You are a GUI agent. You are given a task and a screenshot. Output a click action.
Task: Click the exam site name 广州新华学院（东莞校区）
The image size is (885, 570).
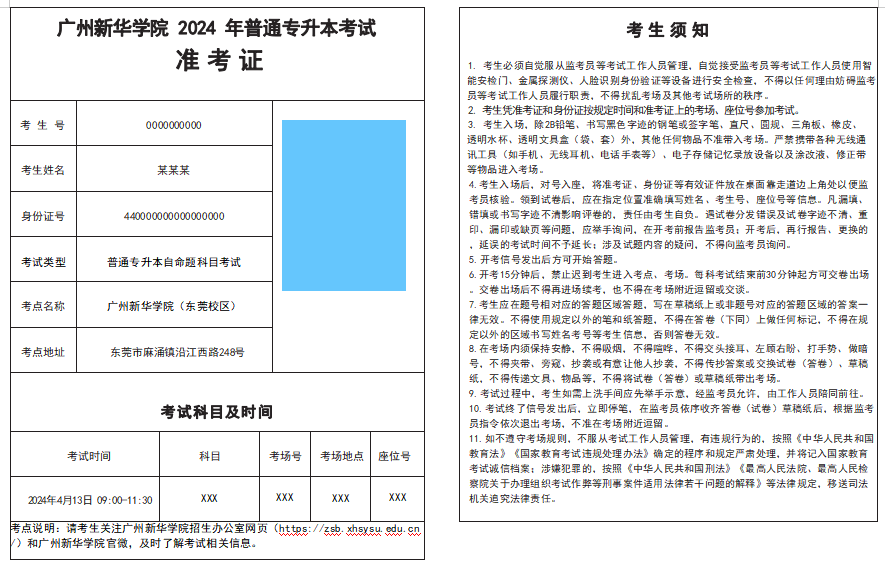click(173, 306)
